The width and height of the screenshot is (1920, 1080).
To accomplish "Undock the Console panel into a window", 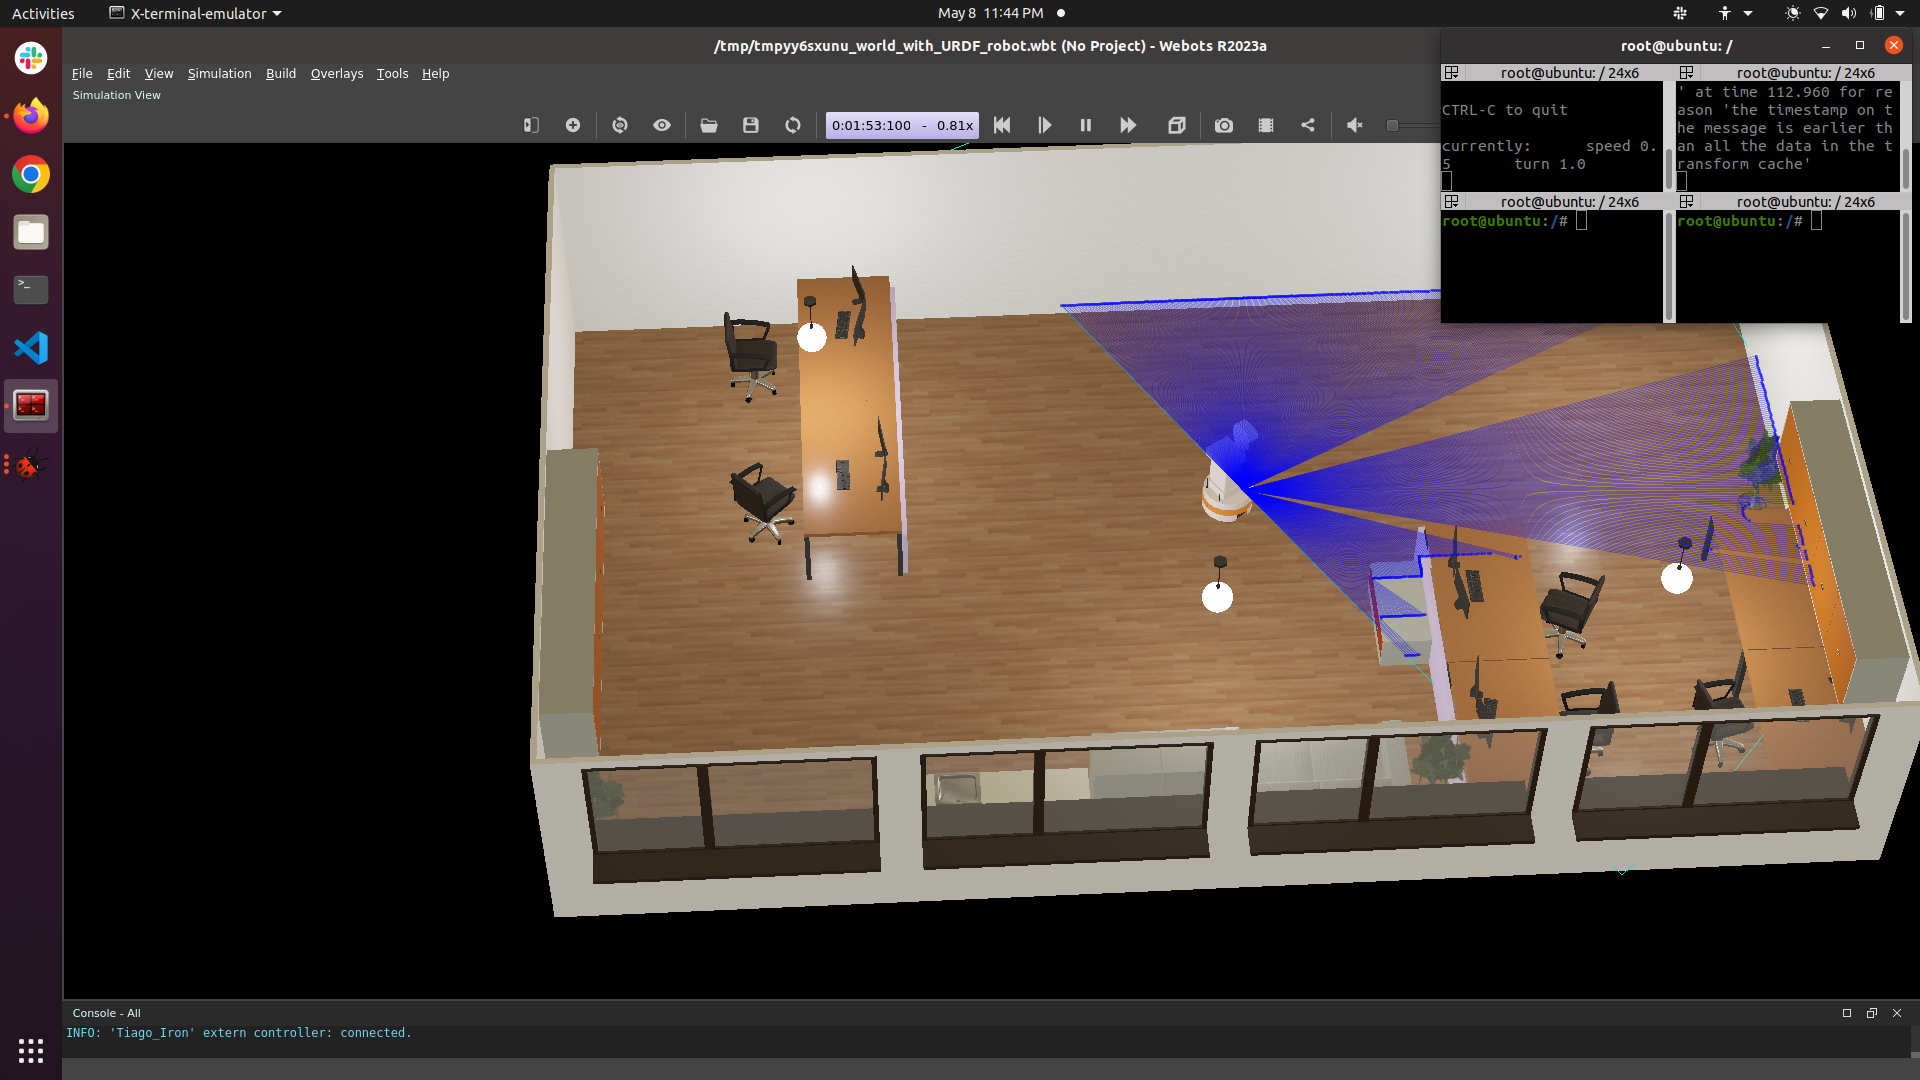I will tap(1872, 1013).
